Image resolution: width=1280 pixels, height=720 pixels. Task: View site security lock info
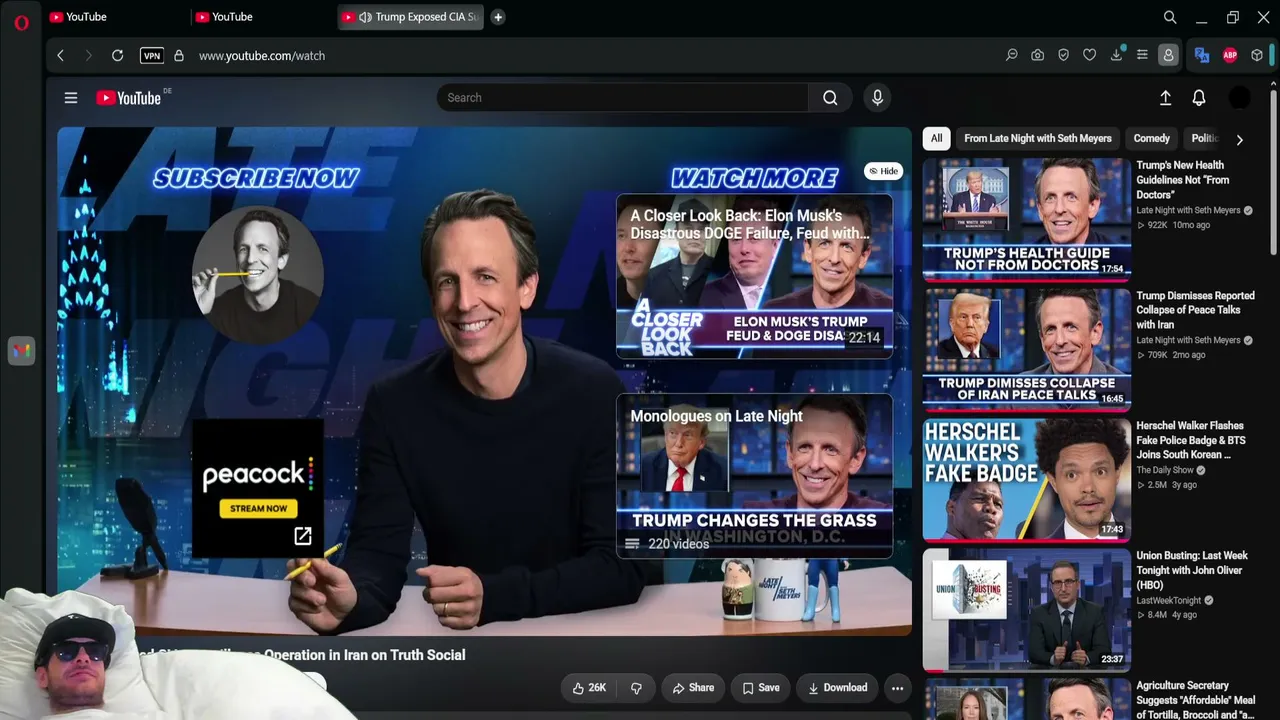click(x=179, y=56)
